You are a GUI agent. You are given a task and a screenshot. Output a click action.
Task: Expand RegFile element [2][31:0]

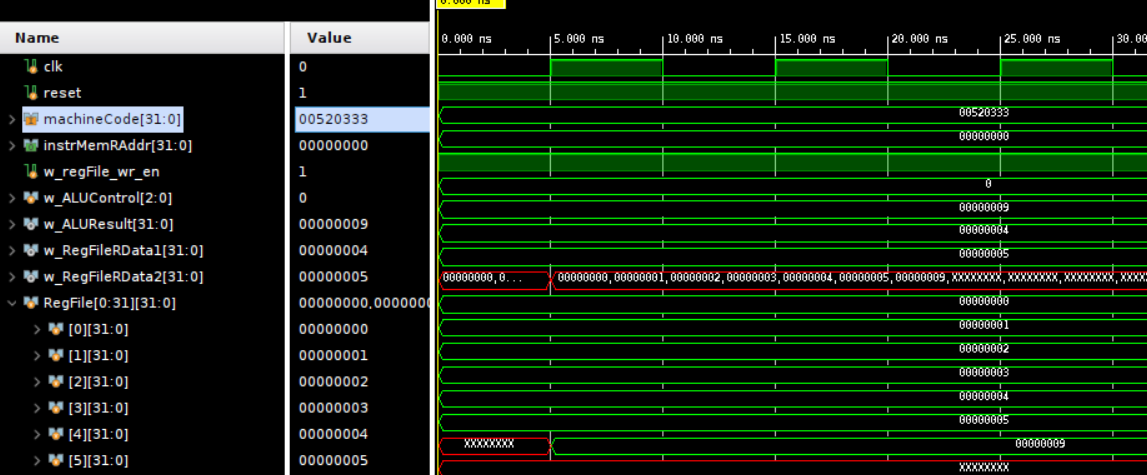pos(37,382)
